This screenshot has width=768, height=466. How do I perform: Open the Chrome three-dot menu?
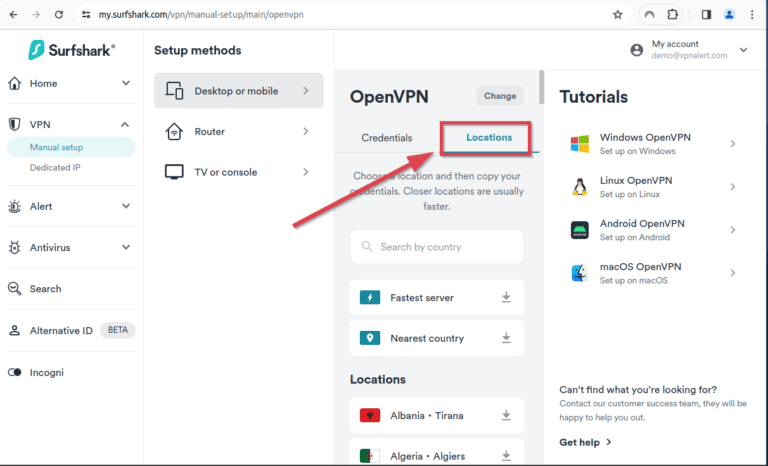pos(752,15)
